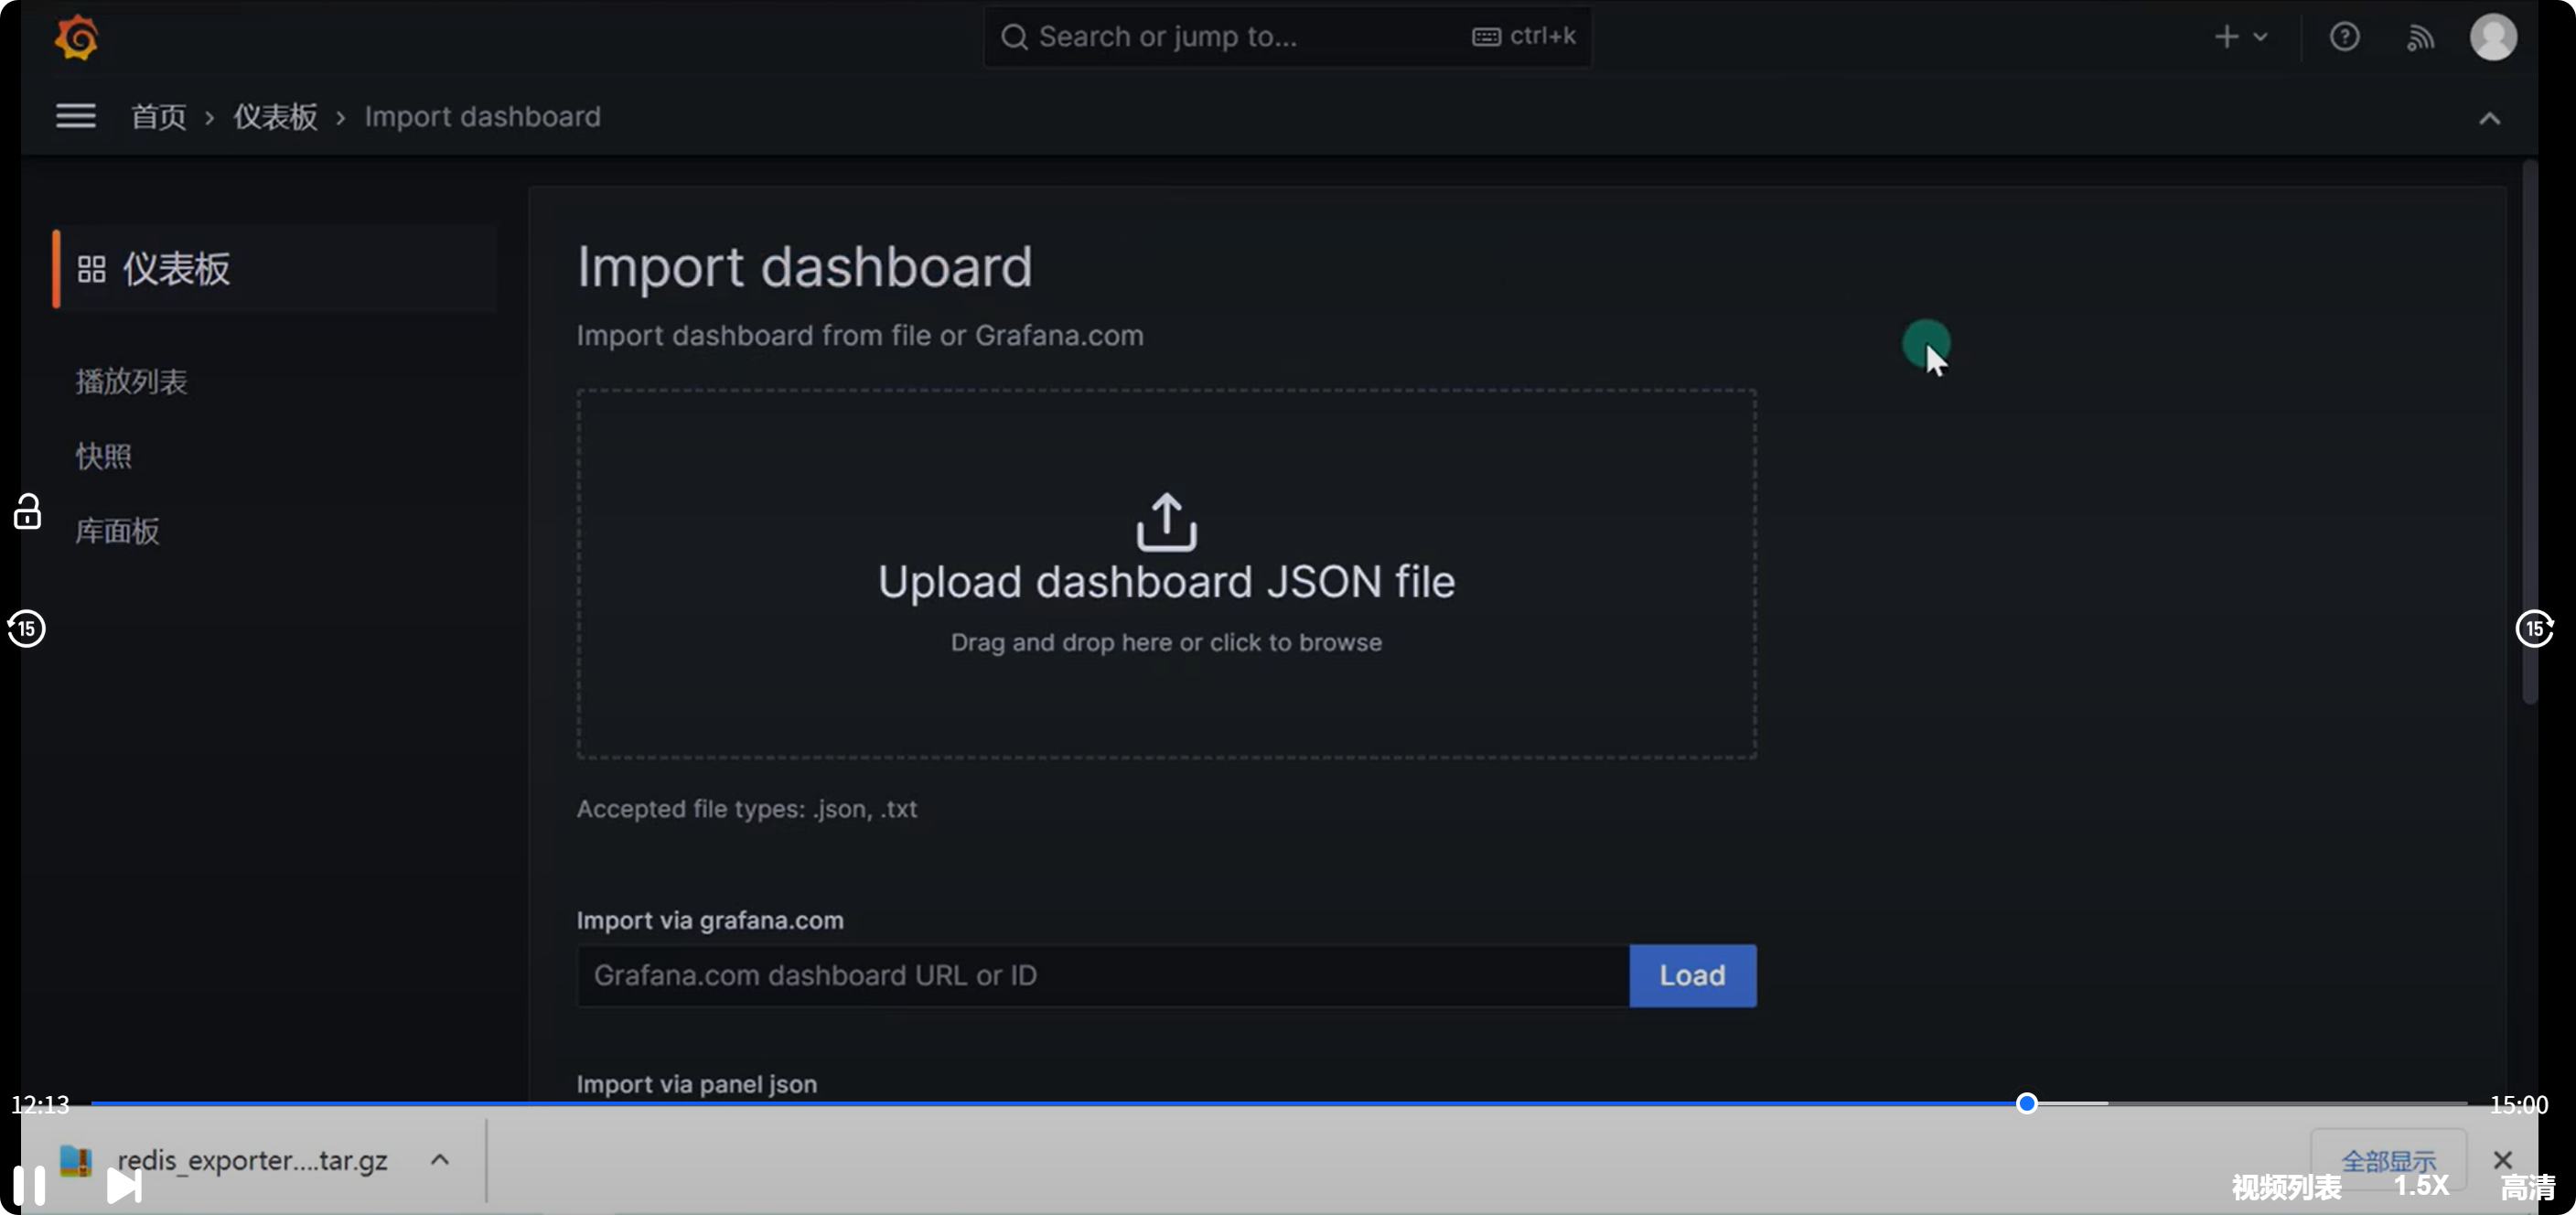This screenshot has width=2576, height=1215.
Task: Expand the plus add-new dropdown
Action: [2240, 37]
